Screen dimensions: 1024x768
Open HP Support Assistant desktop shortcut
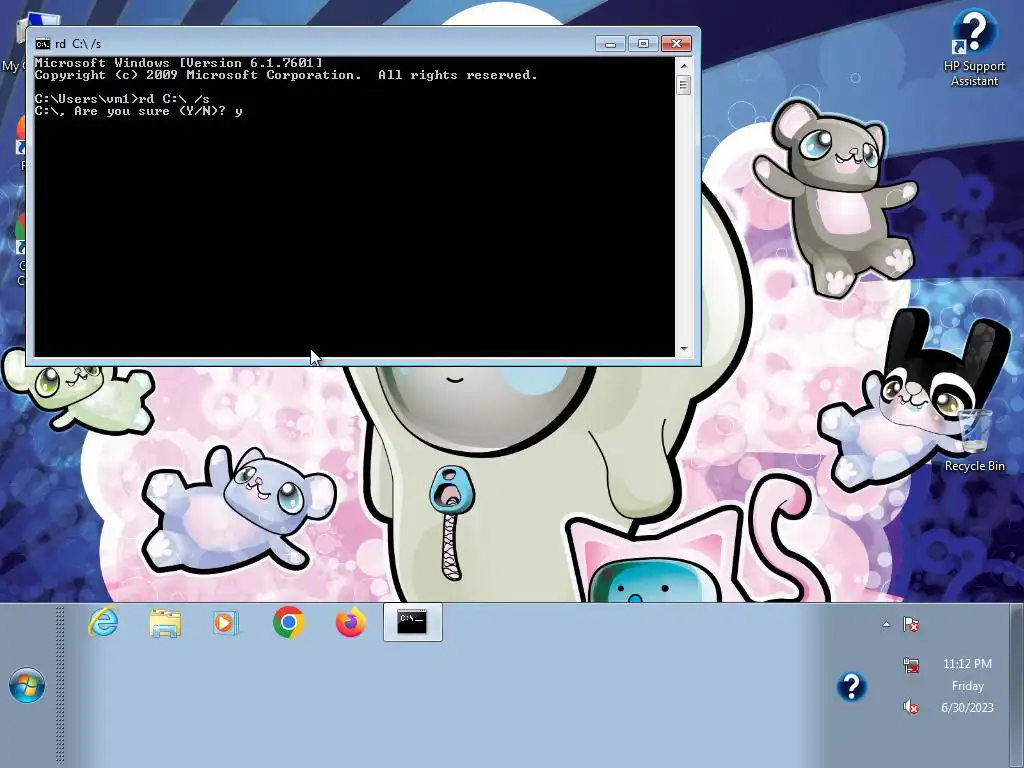[974, 48]
